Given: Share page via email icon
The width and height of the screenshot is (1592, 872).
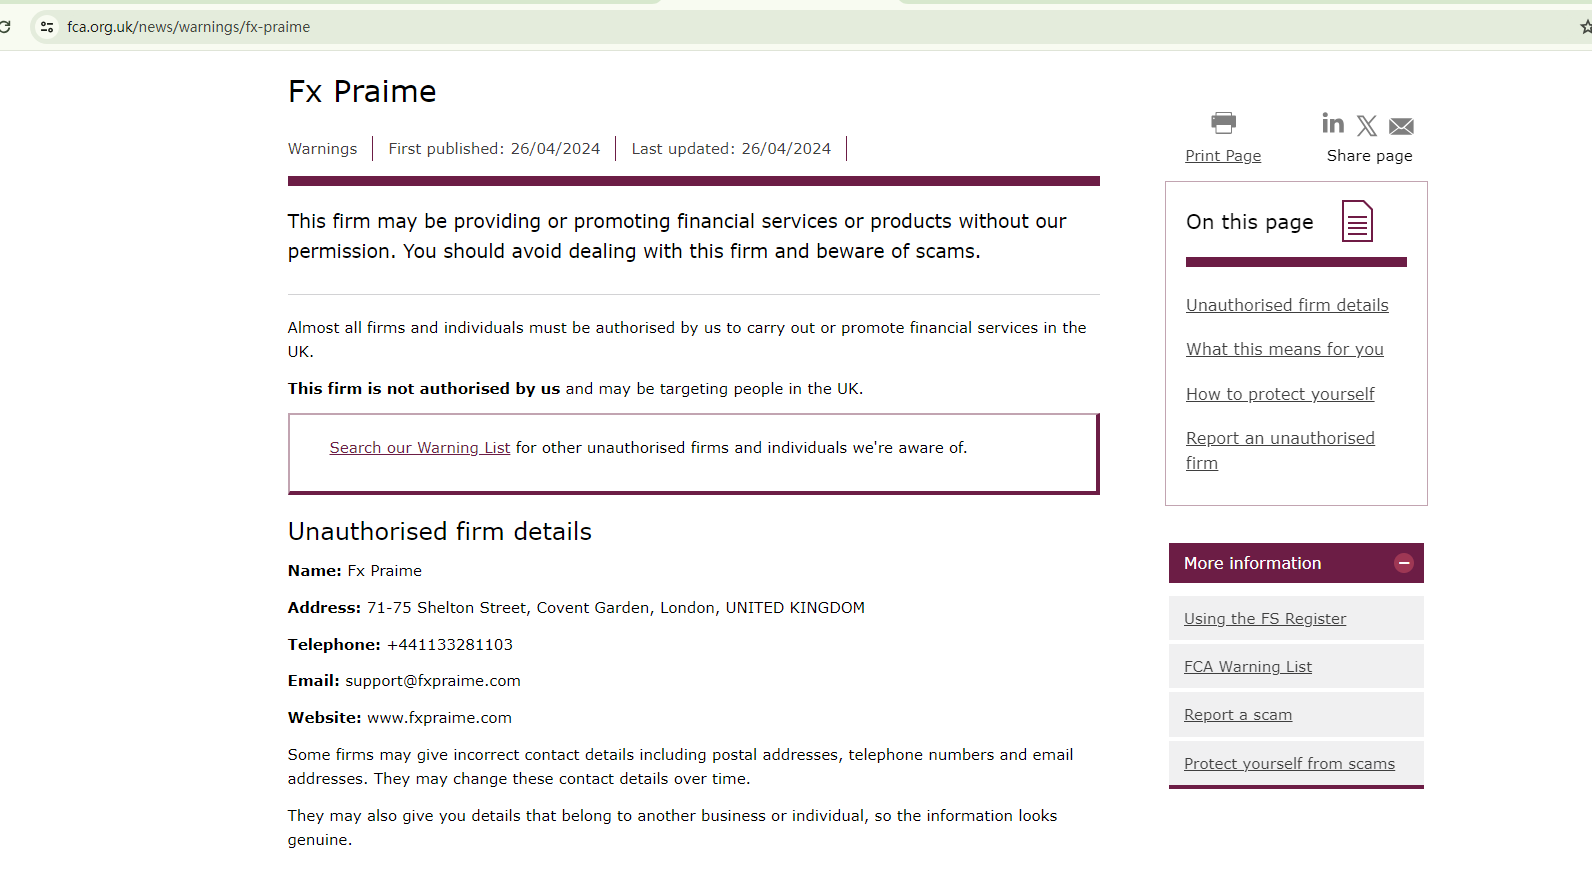Looking at the screenshot, I should pos(1401,126).
